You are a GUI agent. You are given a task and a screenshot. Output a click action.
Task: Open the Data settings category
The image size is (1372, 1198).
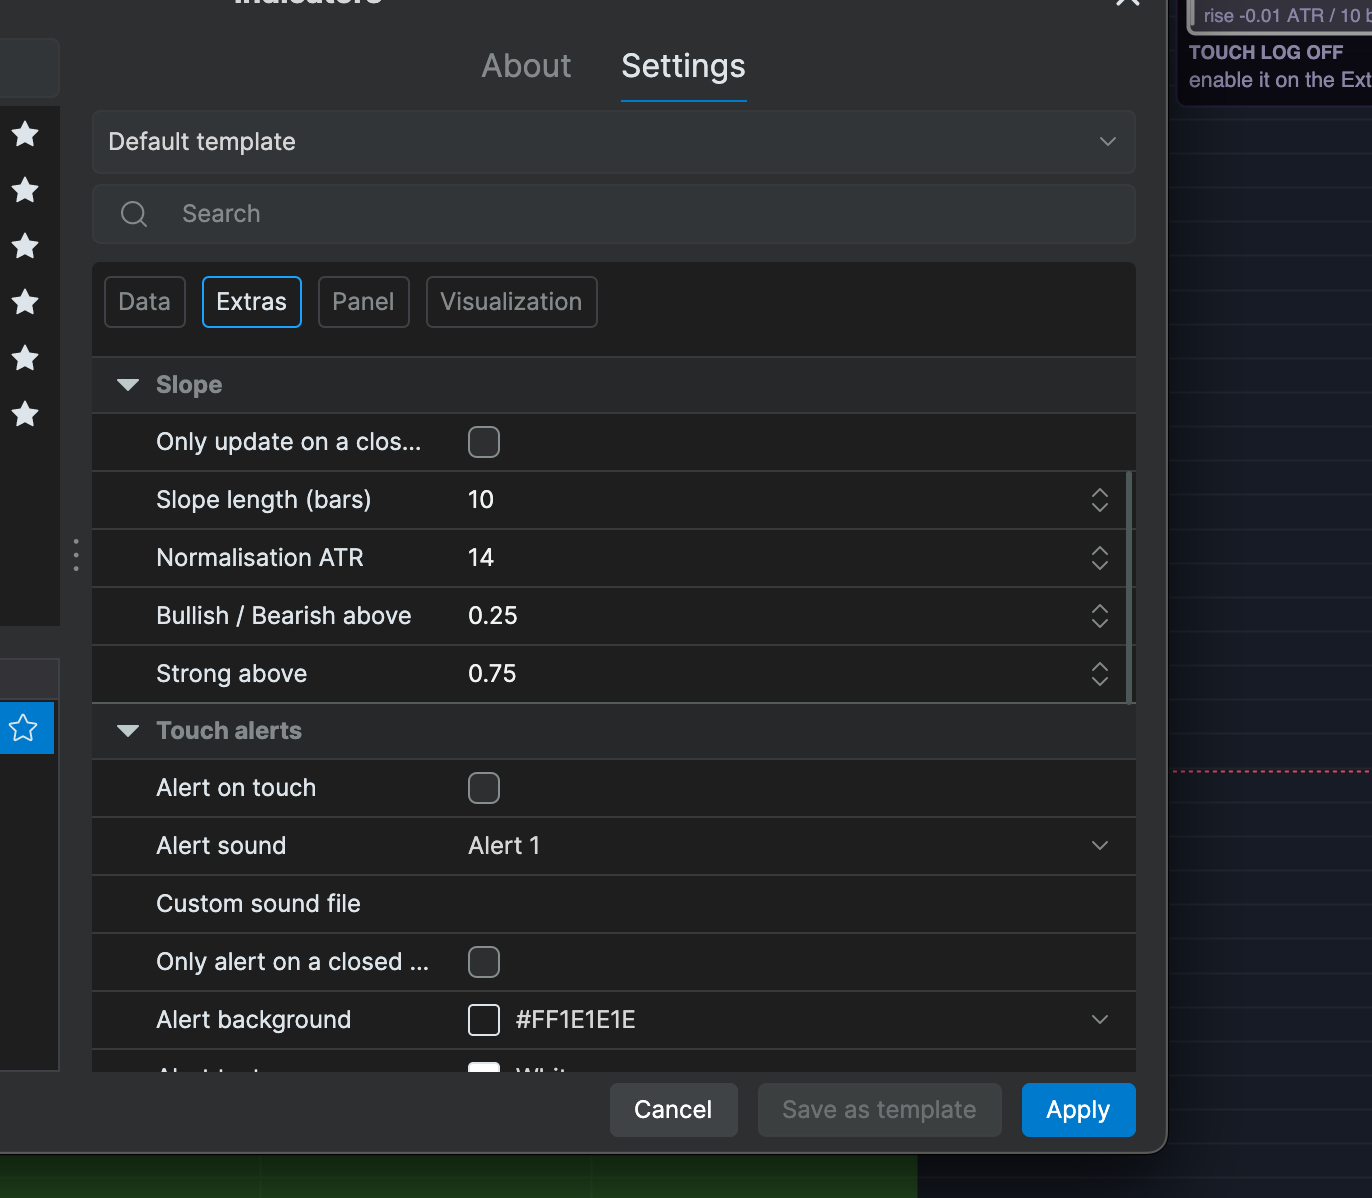coord(145,302)
